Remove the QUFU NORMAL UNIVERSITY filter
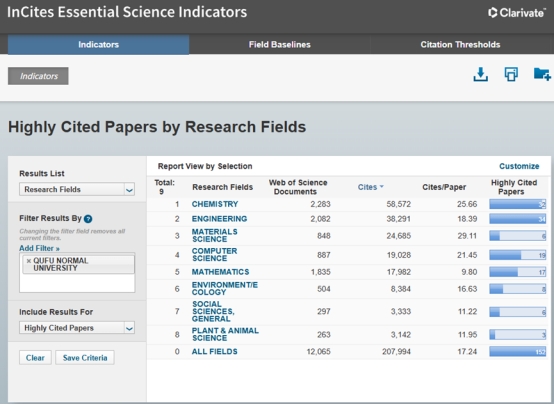The image size is (554, 405). point(29,261)
